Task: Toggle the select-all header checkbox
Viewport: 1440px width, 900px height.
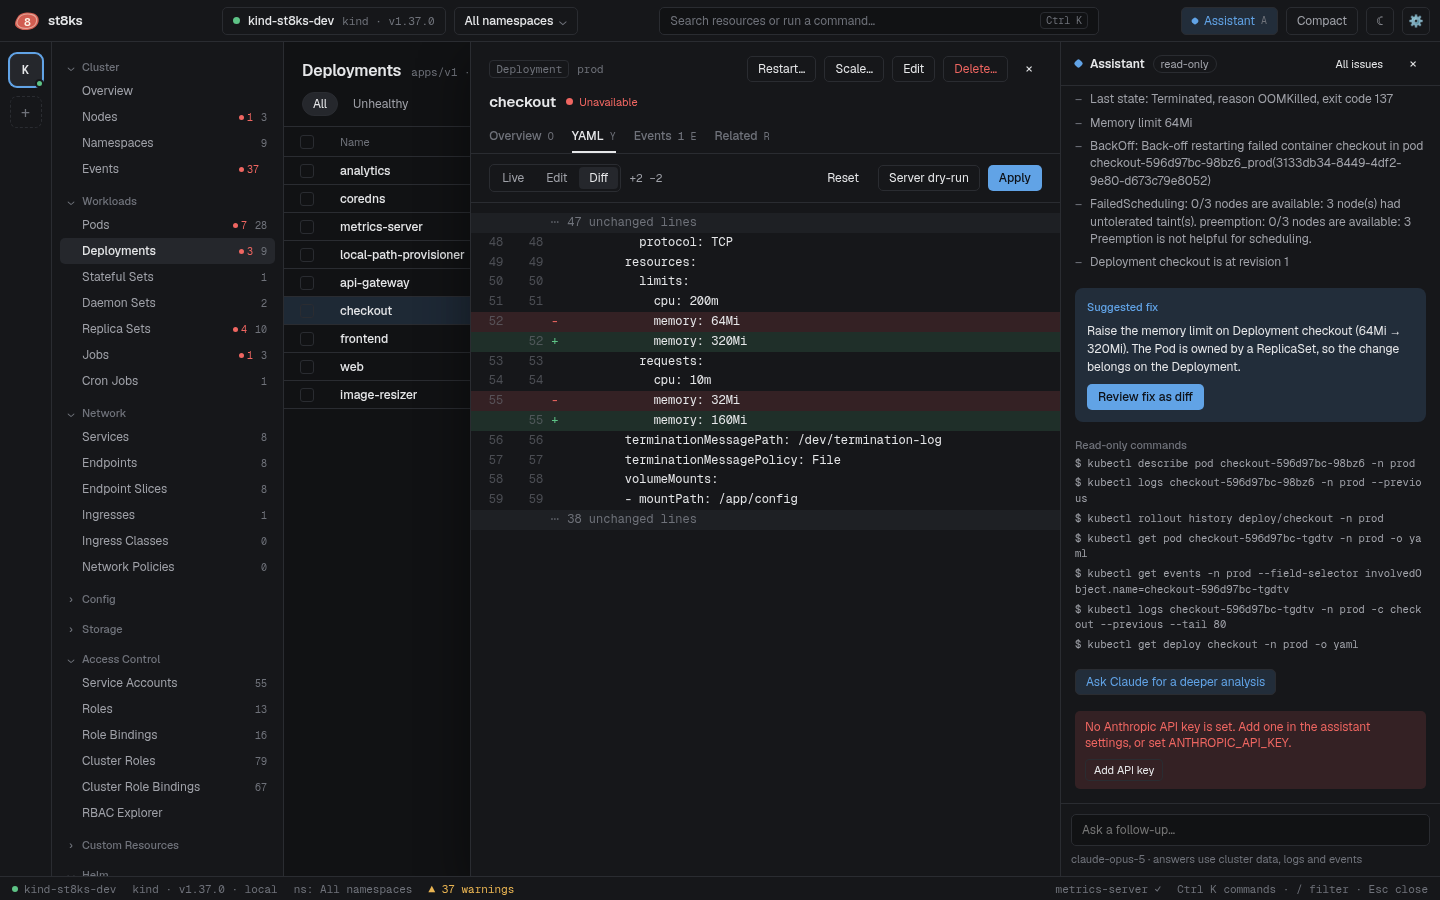Action: point(307,142)
